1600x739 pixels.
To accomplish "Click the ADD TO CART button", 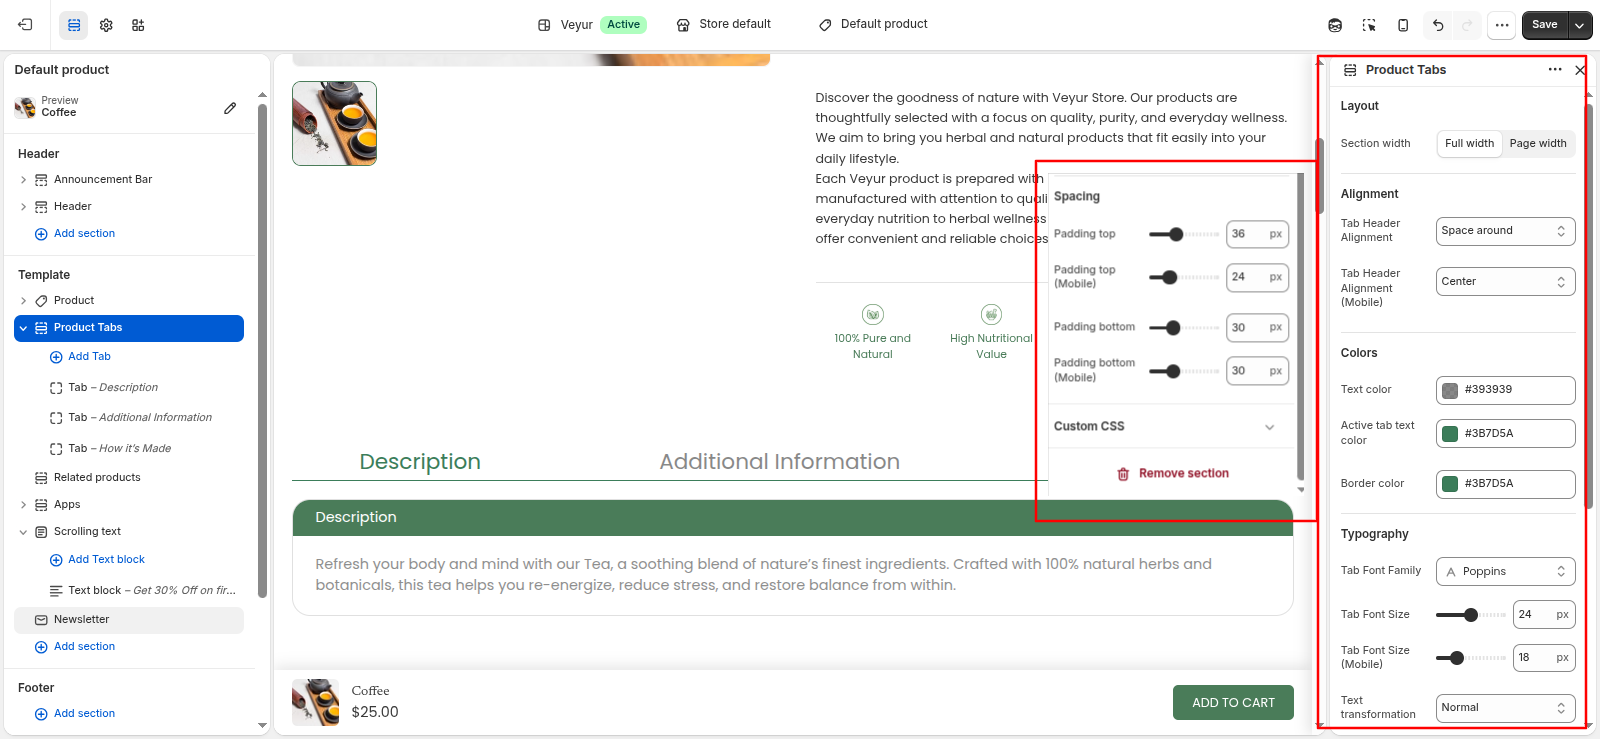I will [x=1233, y=703].
